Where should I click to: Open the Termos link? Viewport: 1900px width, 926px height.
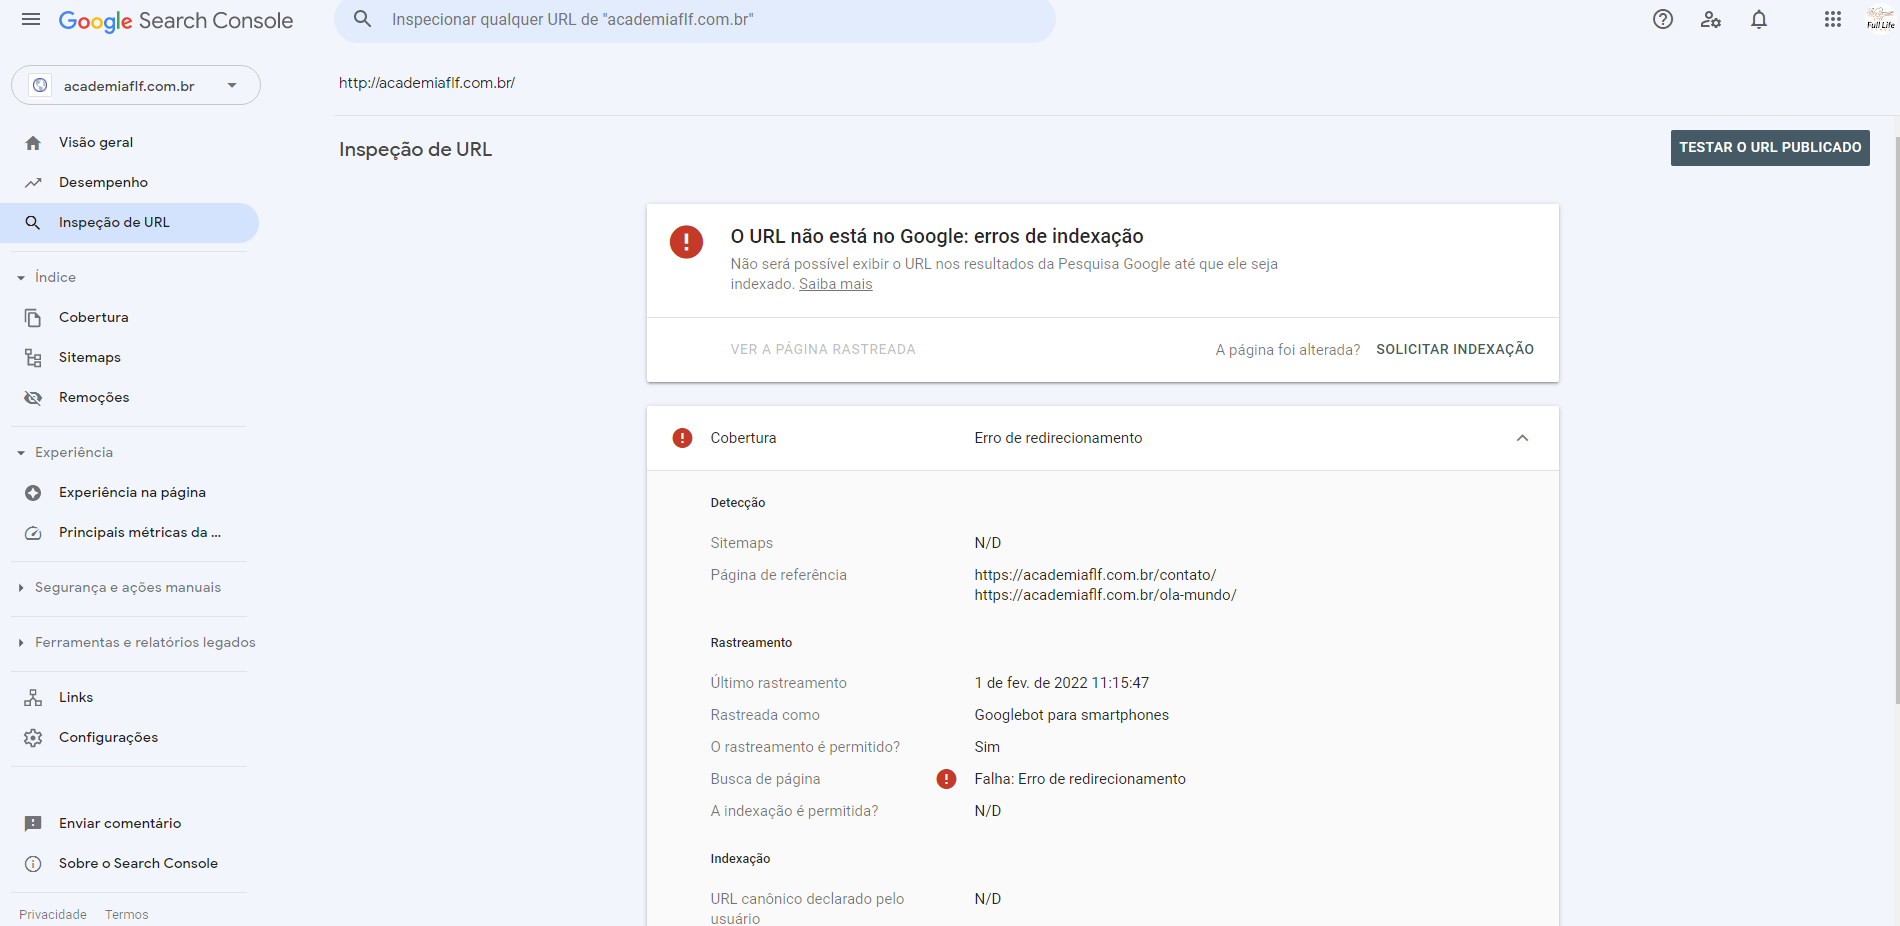127,915
